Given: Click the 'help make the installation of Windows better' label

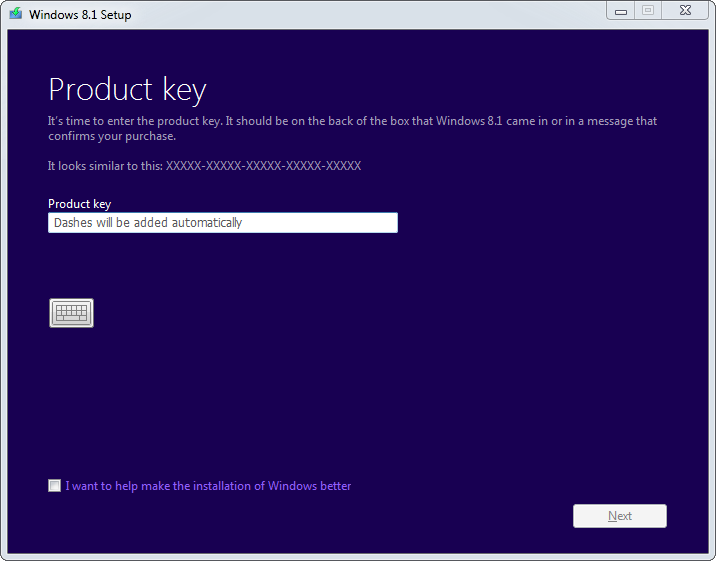Looking at the screenshot, I should tap(208, 486).
